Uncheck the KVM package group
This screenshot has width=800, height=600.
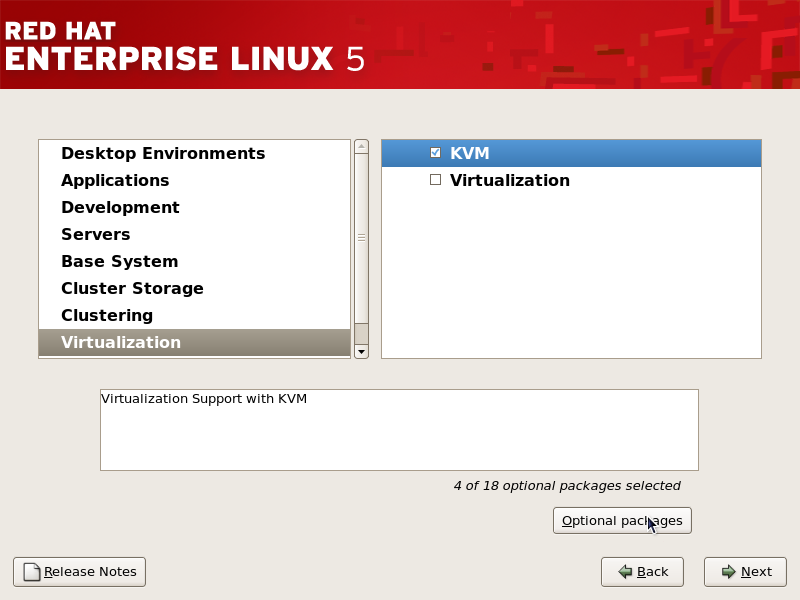point(435,152)
